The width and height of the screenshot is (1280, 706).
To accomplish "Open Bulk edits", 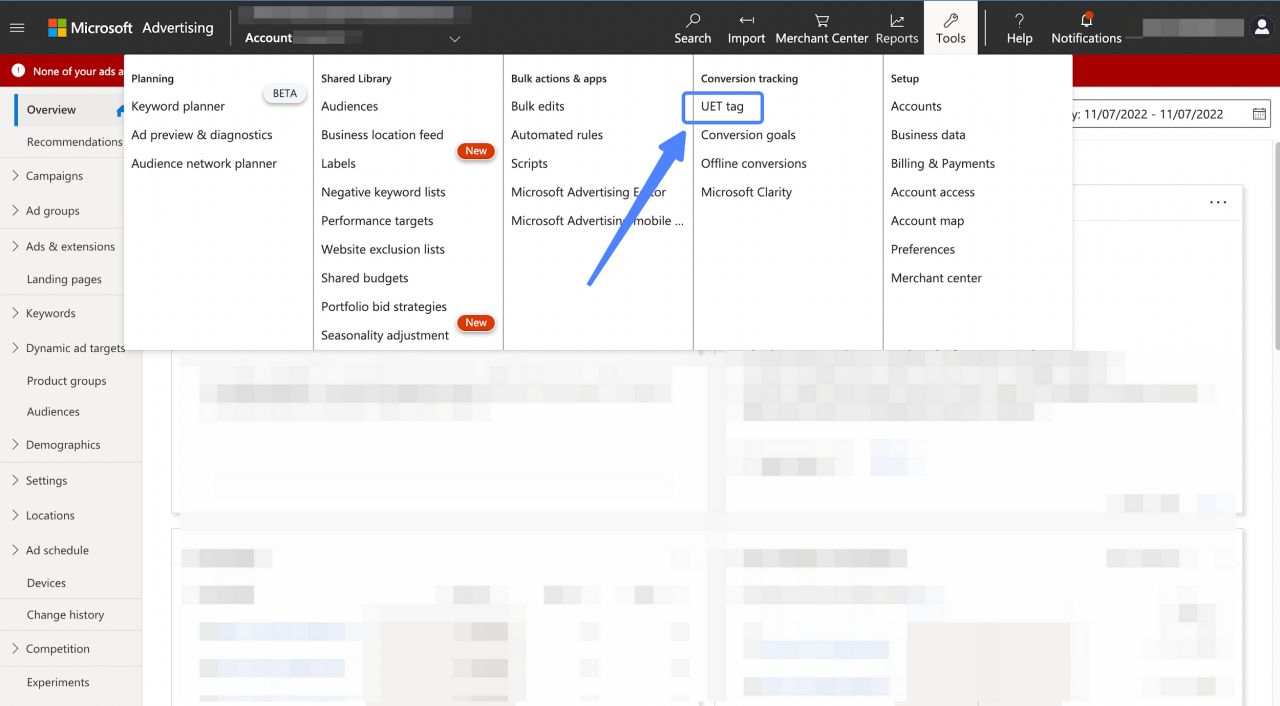I will point(538,106).
